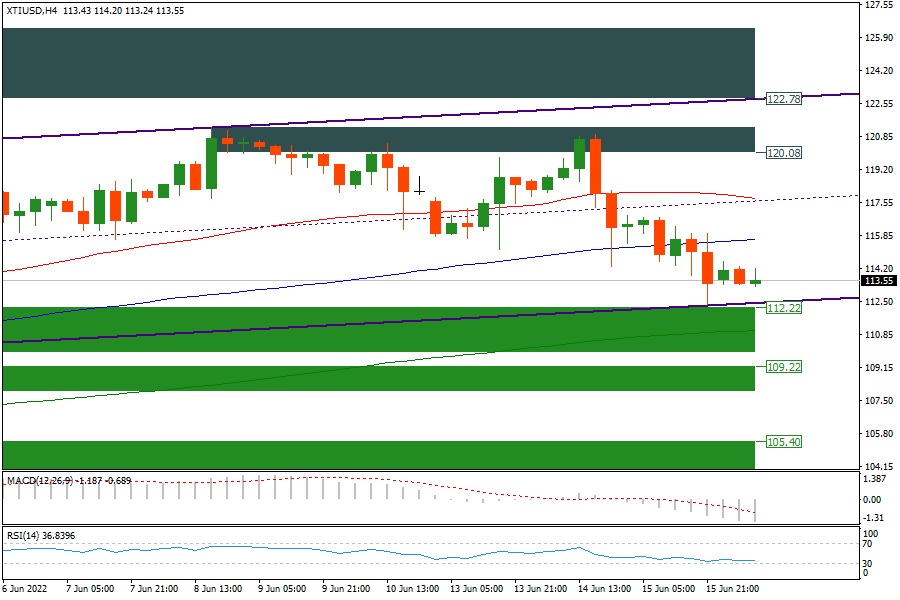This screenshot has height=600, width=900.
Task: Click the topmost dark resistance zone rectangle
Action: pos(378,62)
